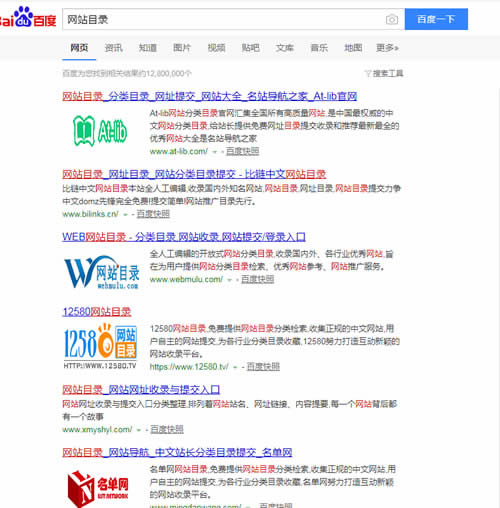500x508 pixels.
Task: Click the funnel icon beside 搜索工具
Action: (368, 73)
